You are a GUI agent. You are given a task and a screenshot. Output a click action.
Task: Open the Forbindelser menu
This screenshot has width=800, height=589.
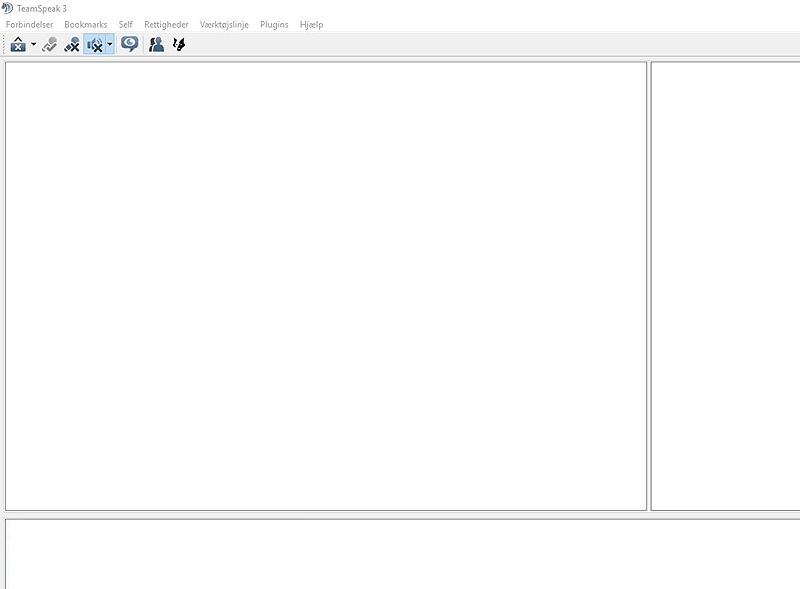point(29,24)
